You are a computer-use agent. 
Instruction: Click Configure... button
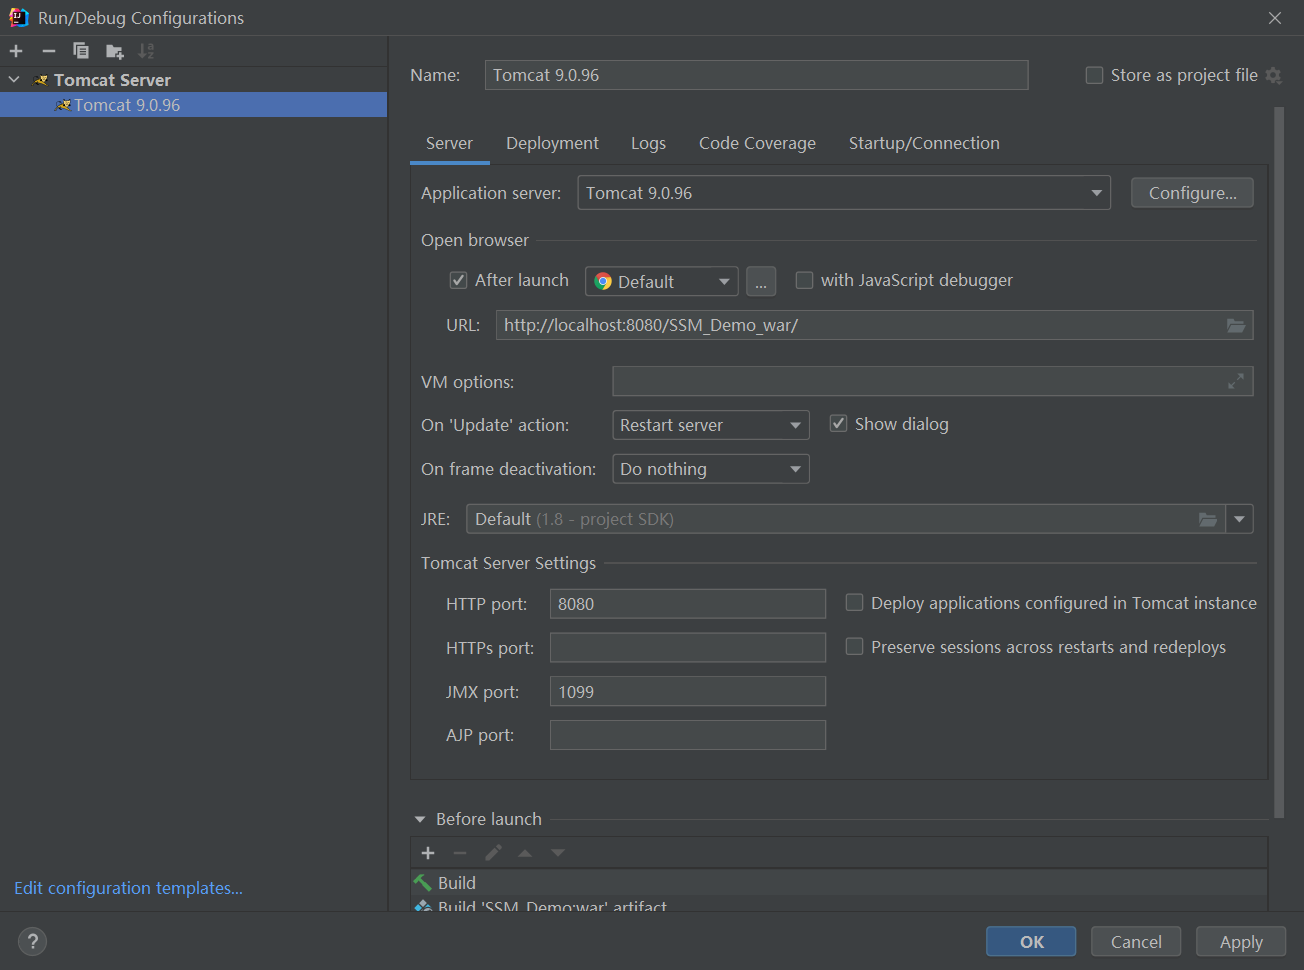[x=1192, y=193]
